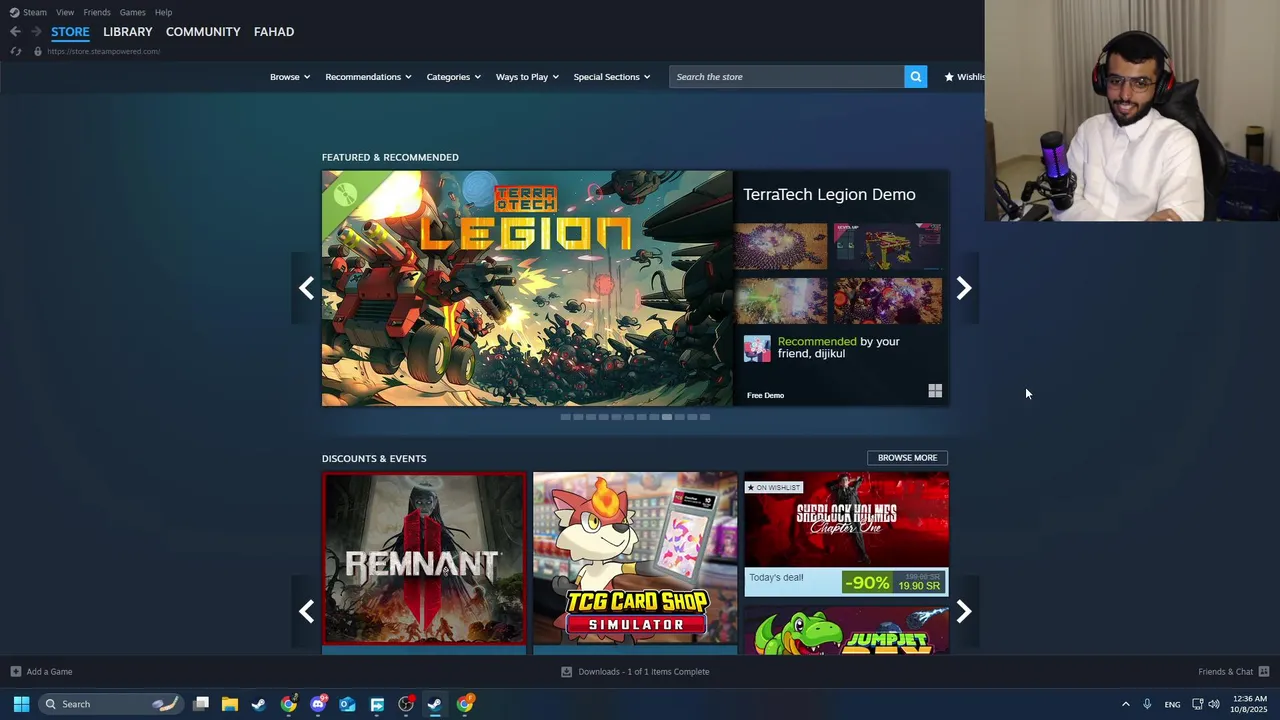Image resolution: width=1280 pixels, height=720 pixels.
Task: Expand the Categories dropdown
Action: click(x=453, y=77)
